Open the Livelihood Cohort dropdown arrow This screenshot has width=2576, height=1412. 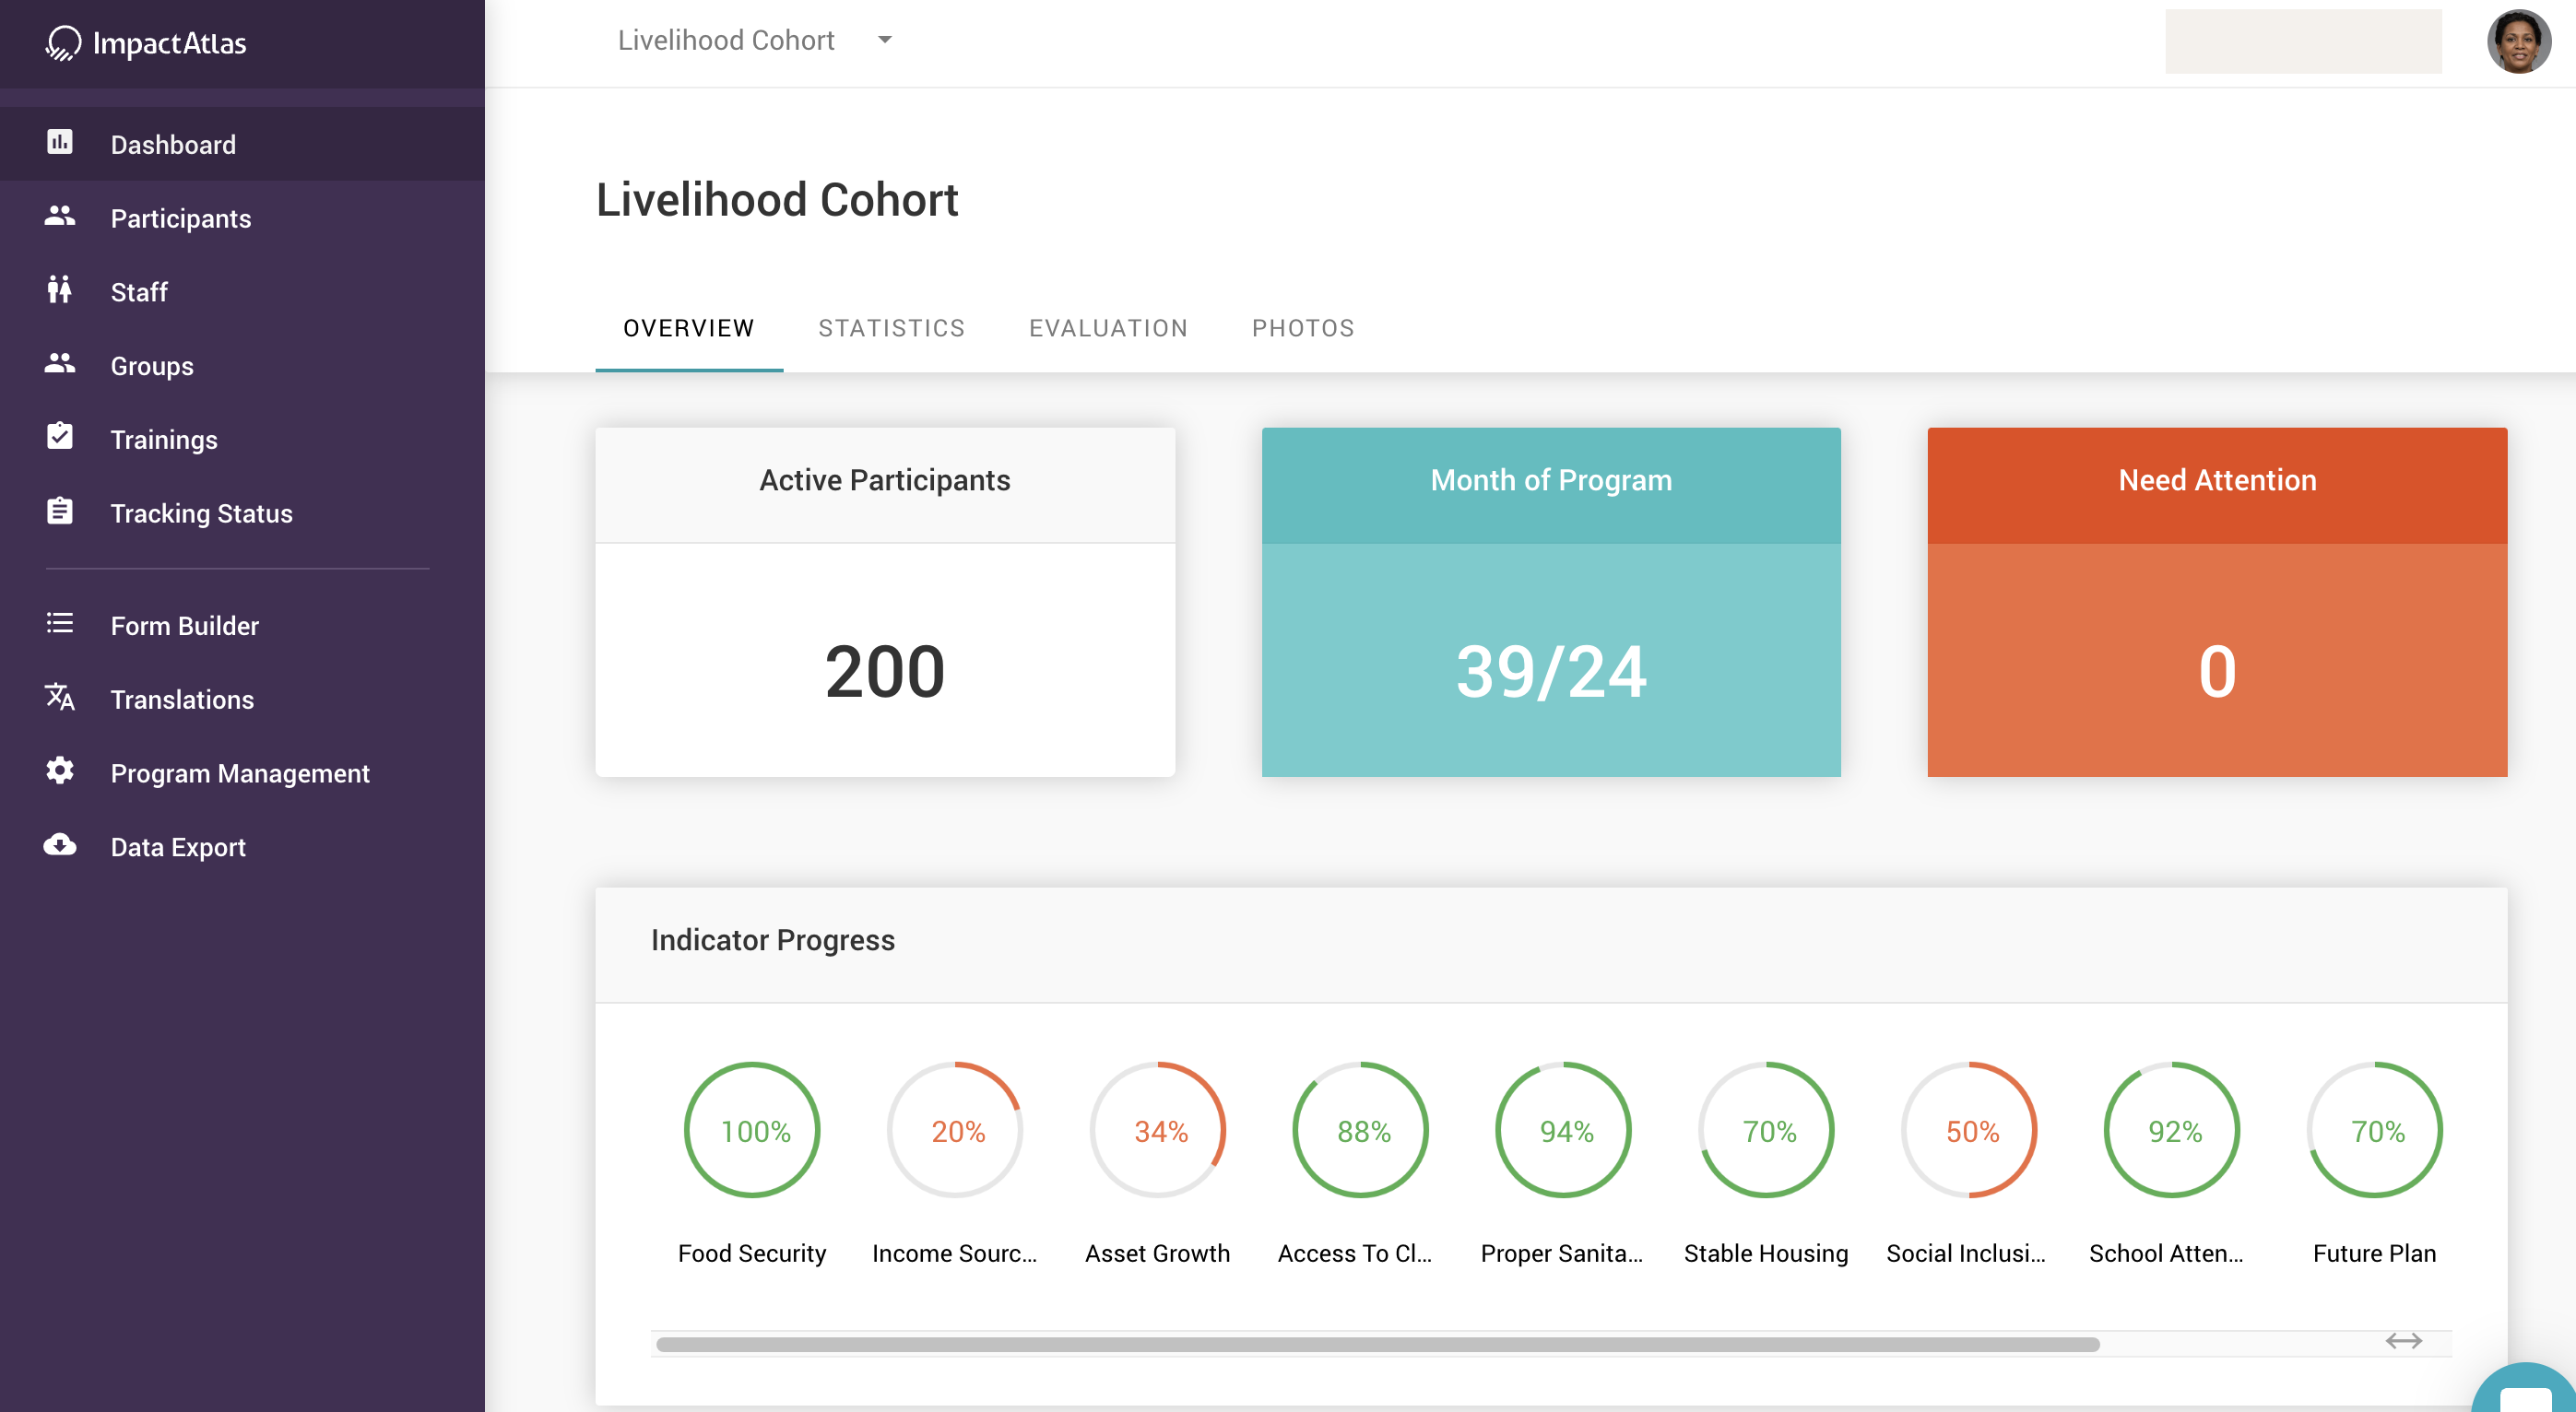tap(884, 40)
